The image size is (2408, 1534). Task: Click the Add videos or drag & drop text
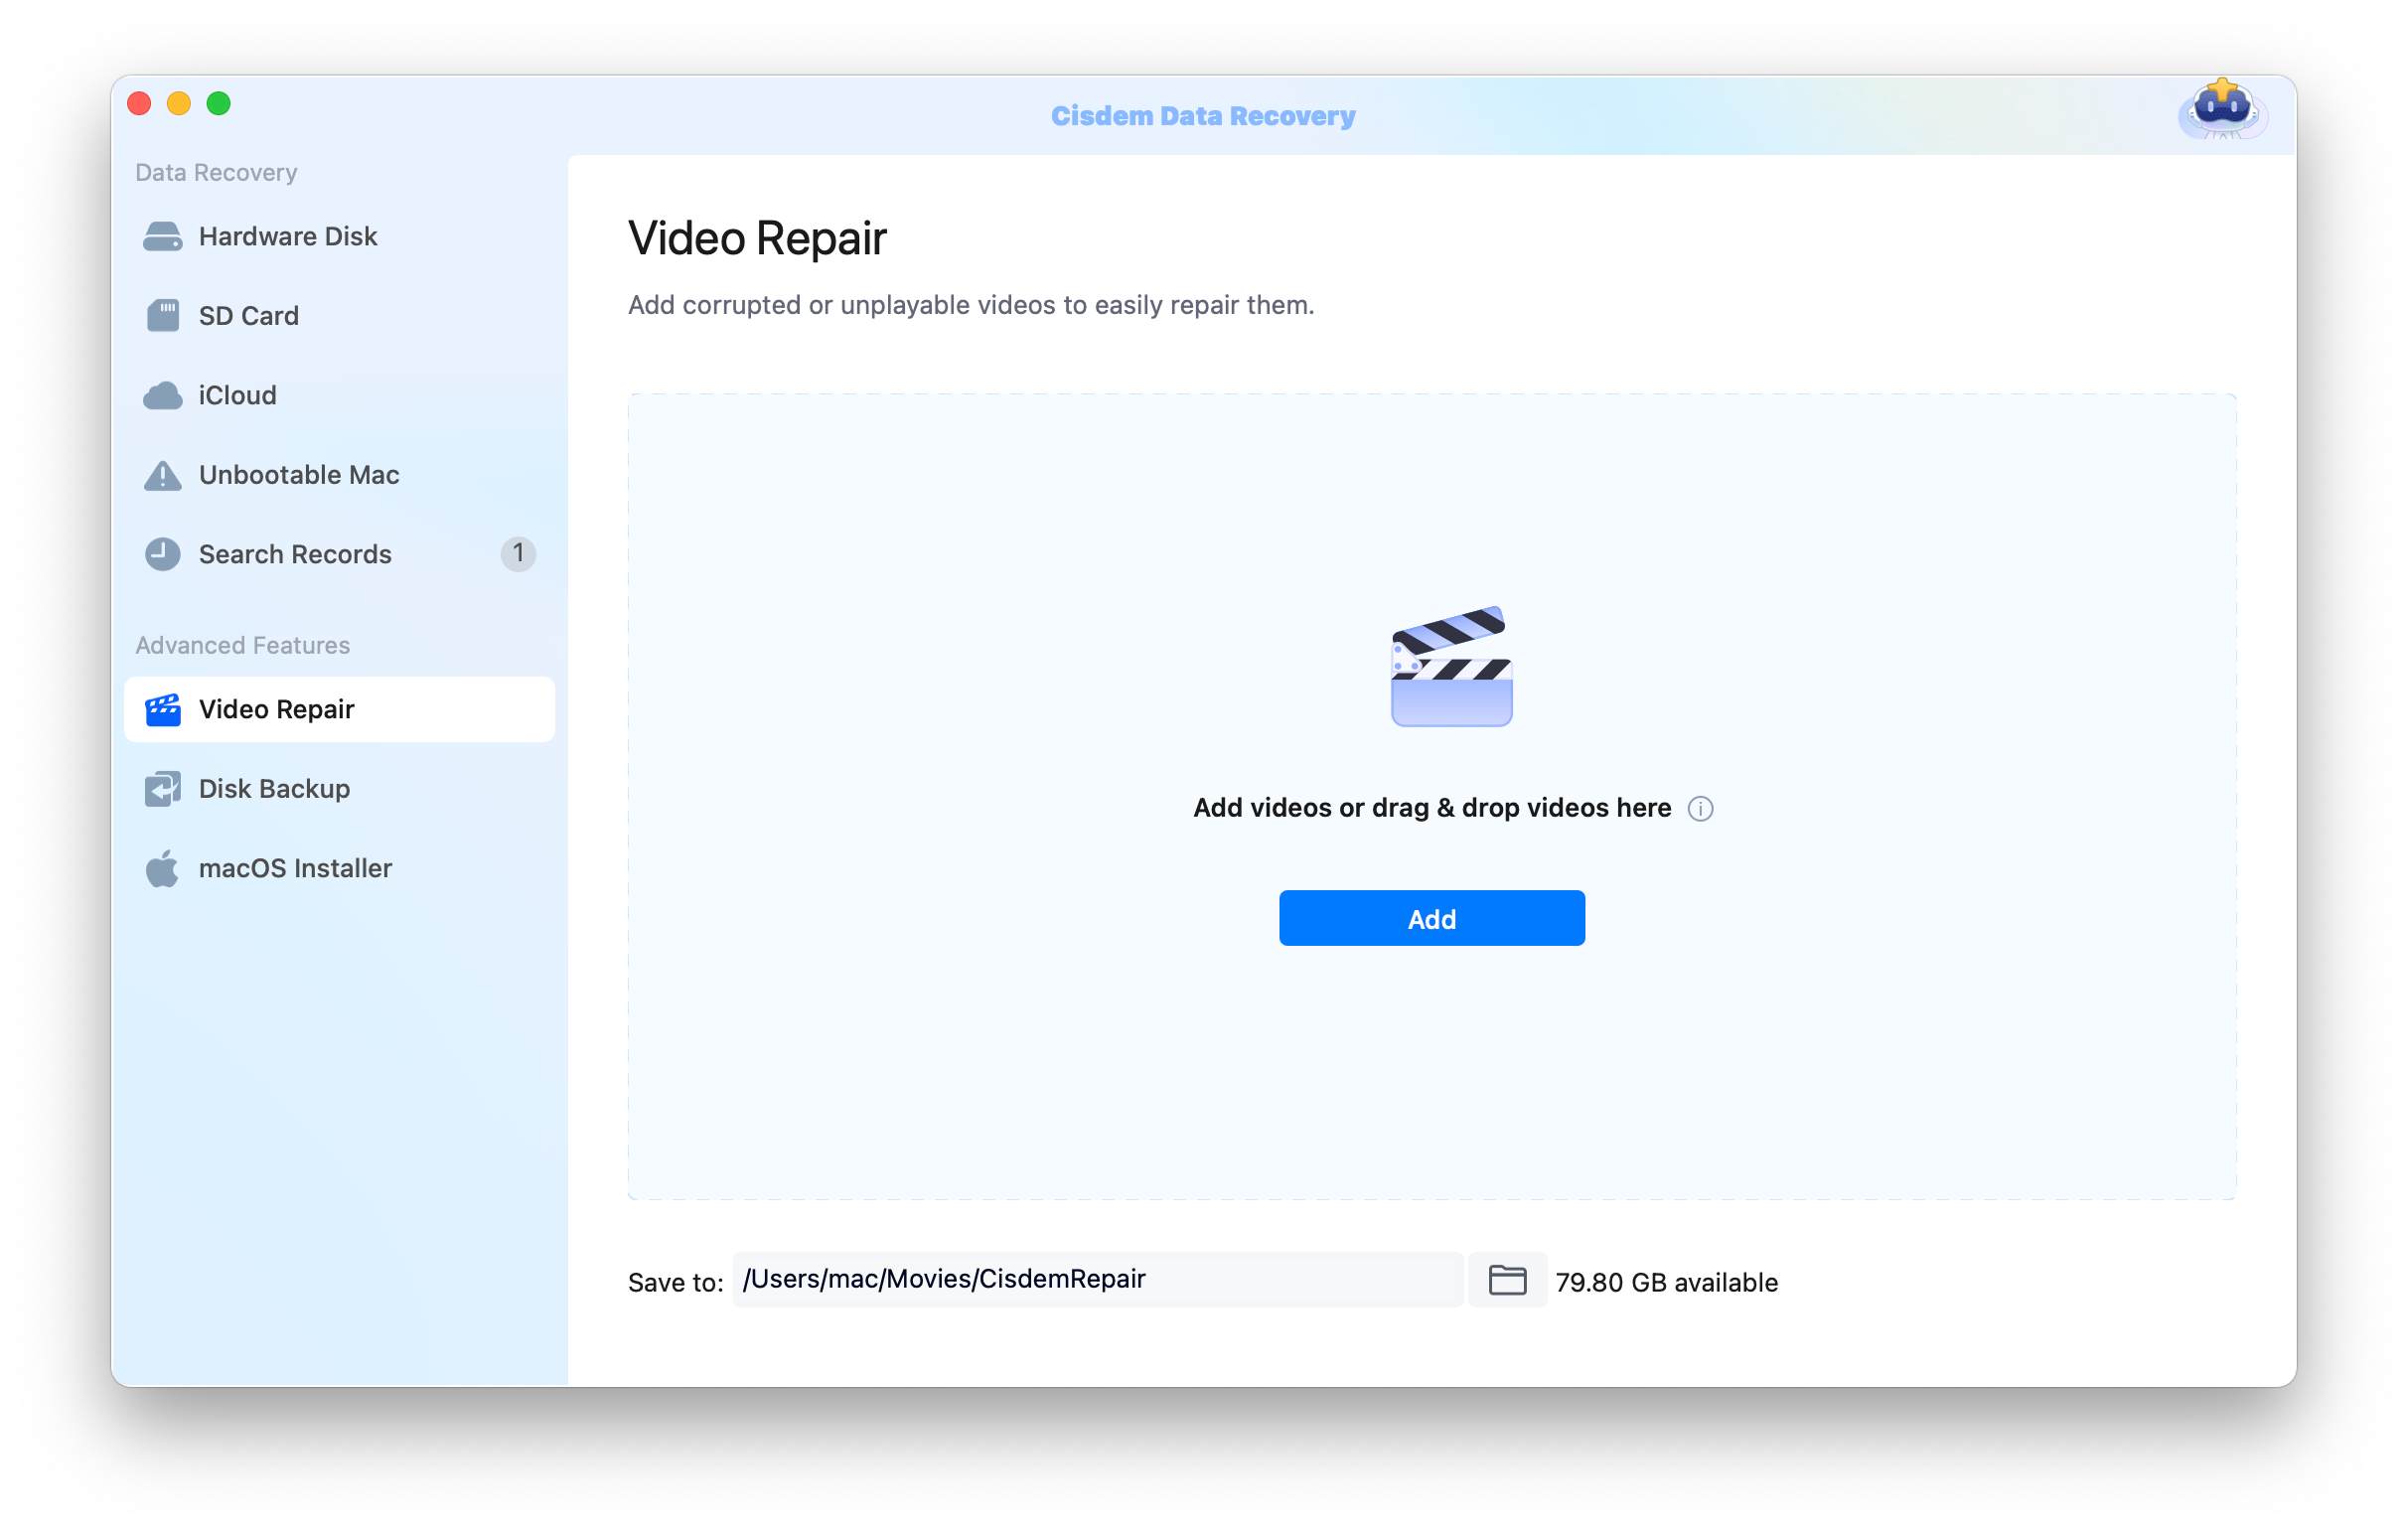1432,807
